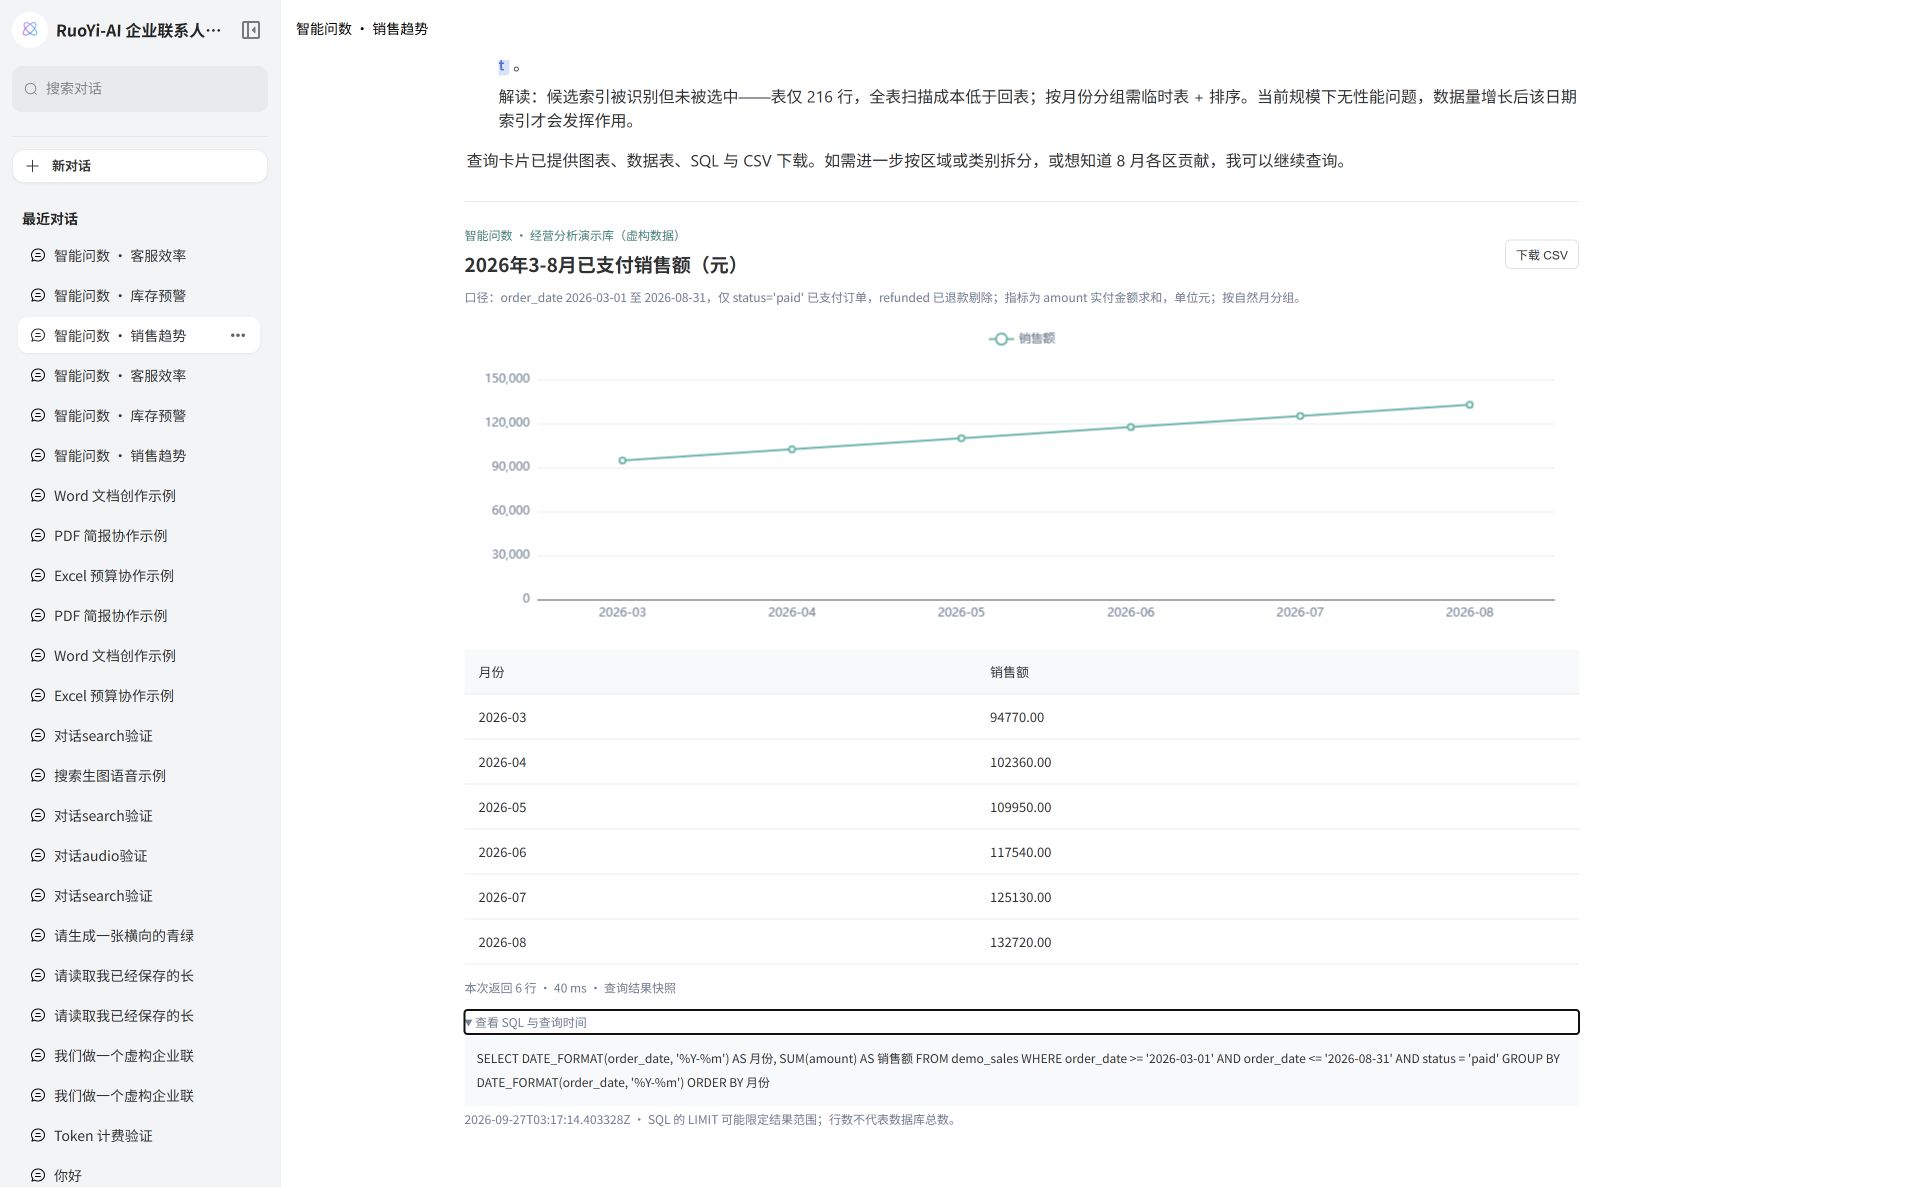
Task: Click the plus icon for new chat
Action: (x=33, y=166)
